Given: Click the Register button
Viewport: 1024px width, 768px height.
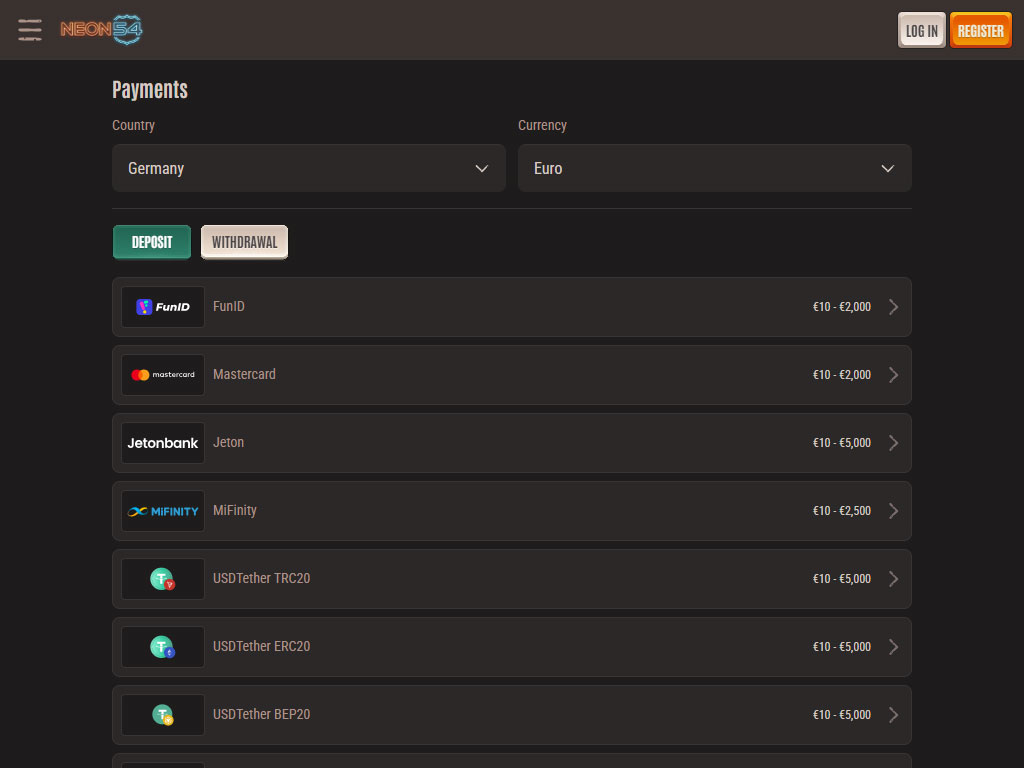Looking at the screenshot, I should point(980,30).
